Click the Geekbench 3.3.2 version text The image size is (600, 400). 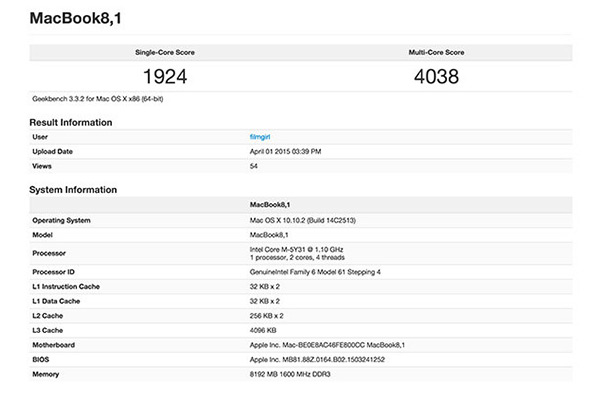pyautogui.click(x=99, y=99)
